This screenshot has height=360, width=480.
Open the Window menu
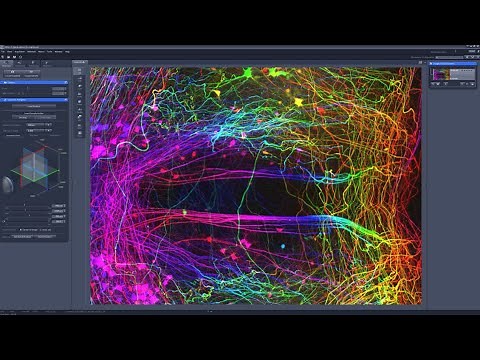[58, 52]
